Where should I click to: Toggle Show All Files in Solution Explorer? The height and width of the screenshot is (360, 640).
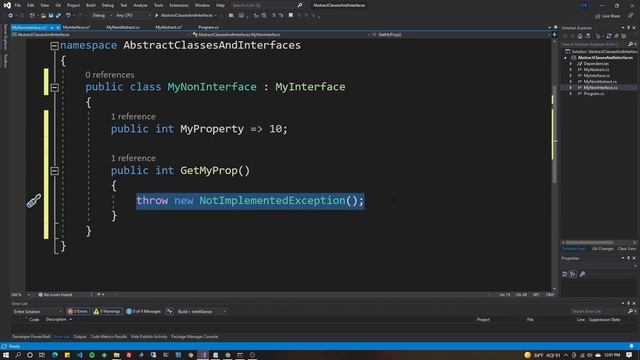(x=623, y=36)
